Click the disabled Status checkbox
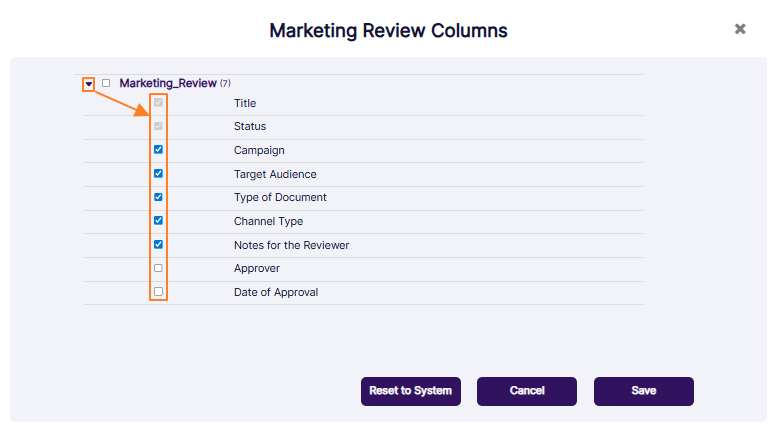The image size is (776, 426). coord(158,126)
